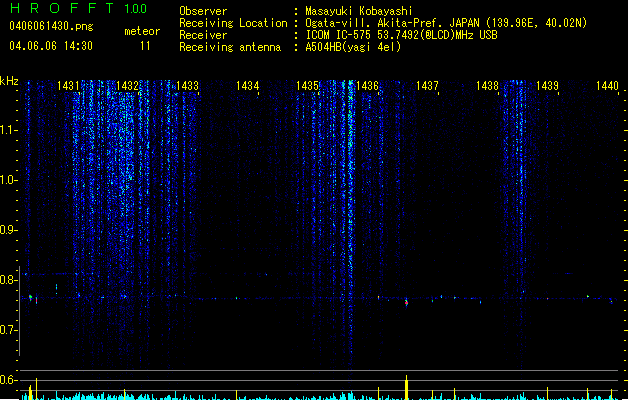Click the 'Observer' label
This screenshot has width=629, height=400.
coord(203,11)
